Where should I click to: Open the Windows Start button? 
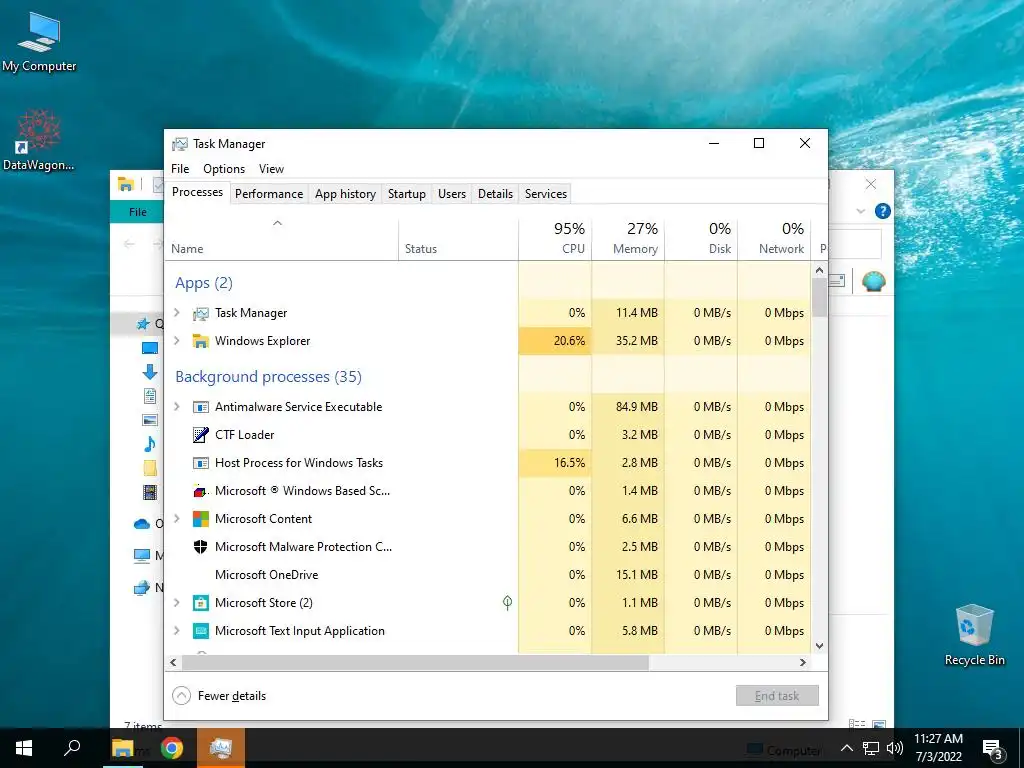click(24, 748)
